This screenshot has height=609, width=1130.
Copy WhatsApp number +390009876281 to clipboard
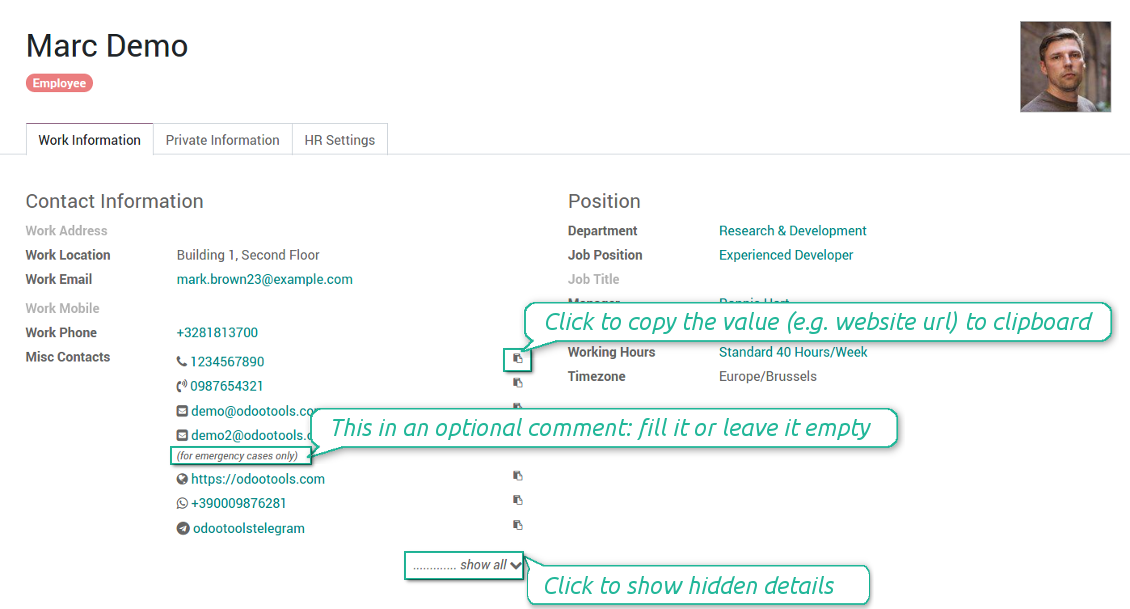point(518,500)
